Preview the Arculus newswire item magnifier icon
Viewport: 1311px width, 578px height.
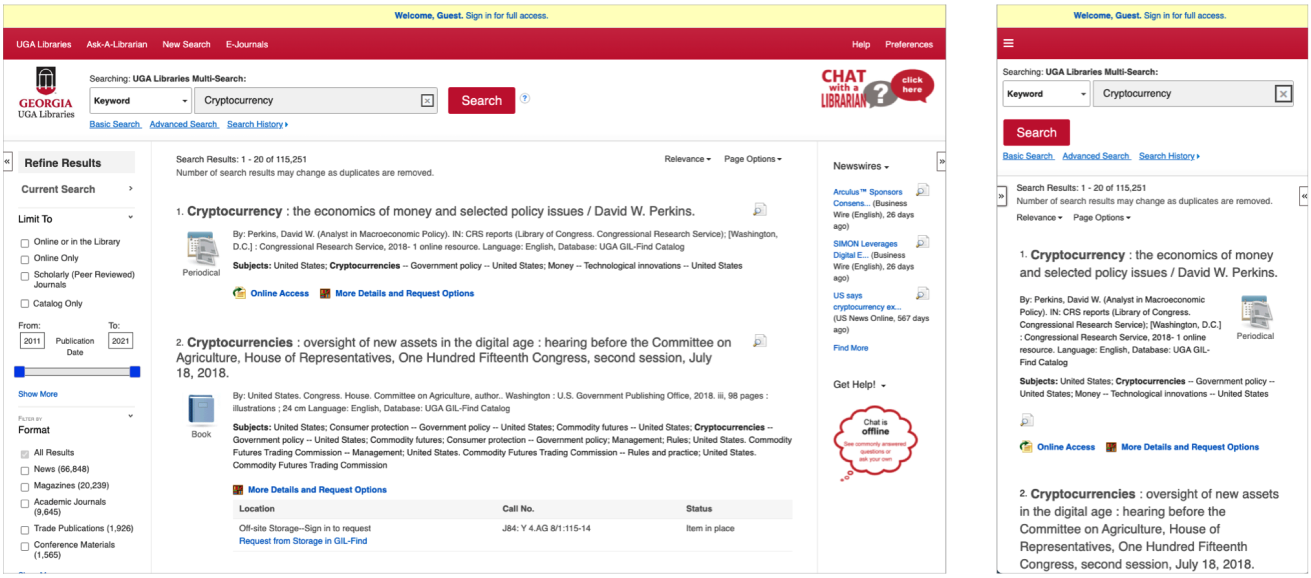point(922,190)
